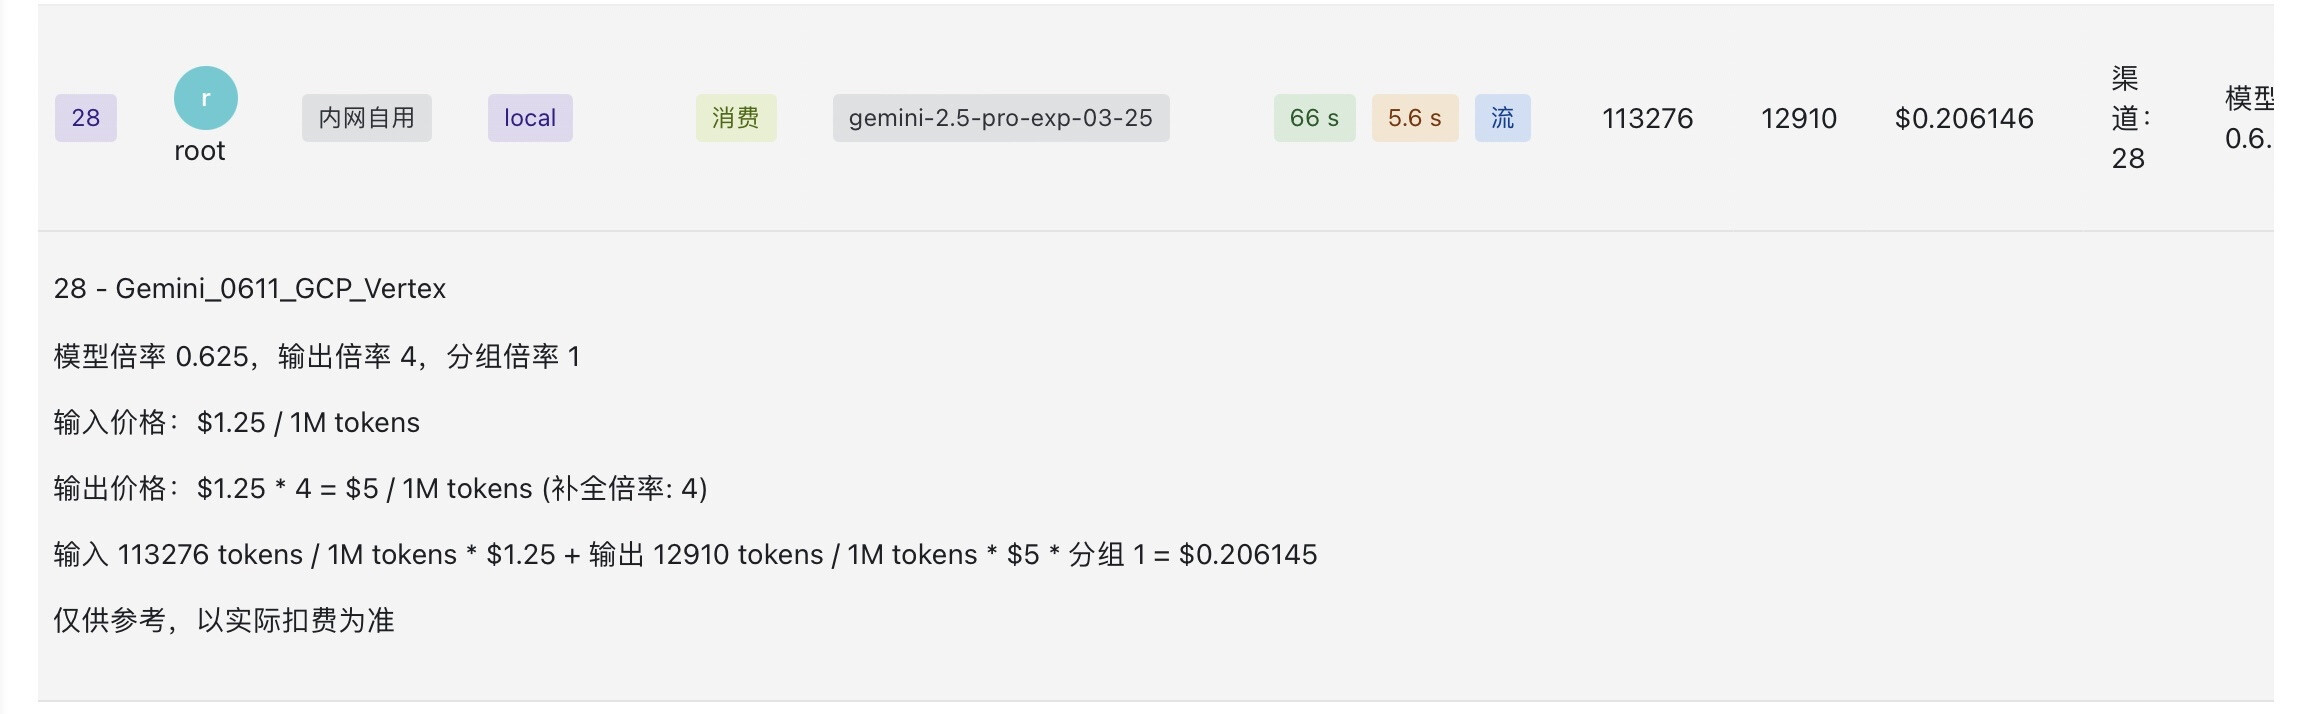
Task: Click the prompt token count 113276
Action: 1647,119
